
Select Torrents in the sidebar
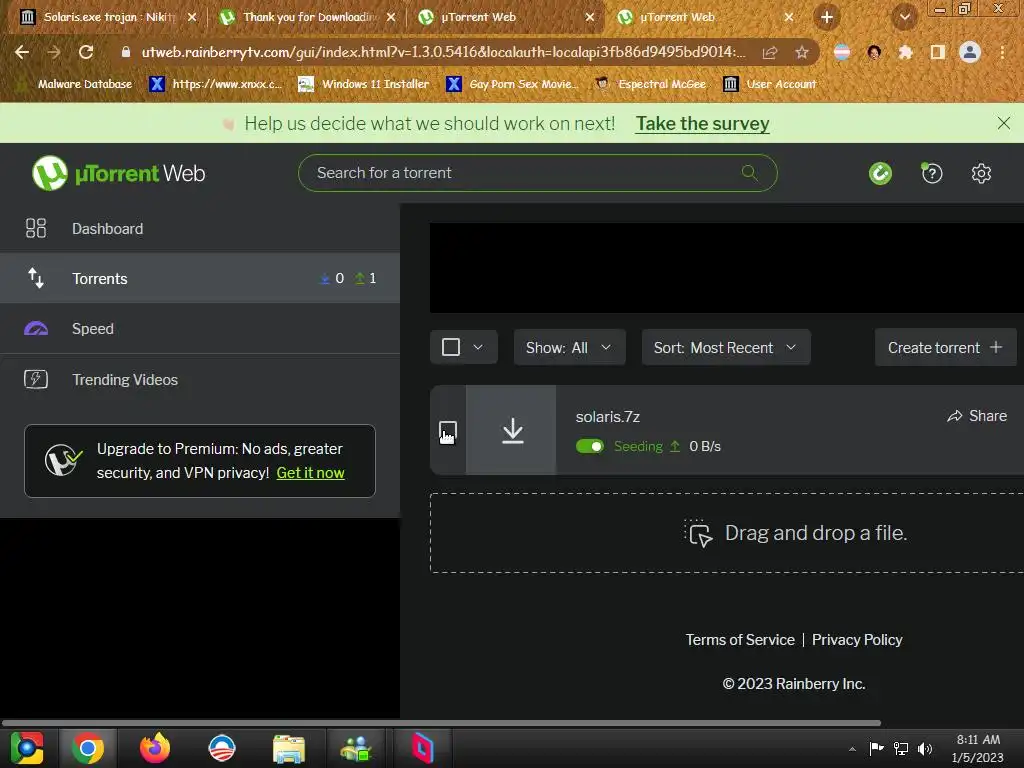tap(200, 278)
